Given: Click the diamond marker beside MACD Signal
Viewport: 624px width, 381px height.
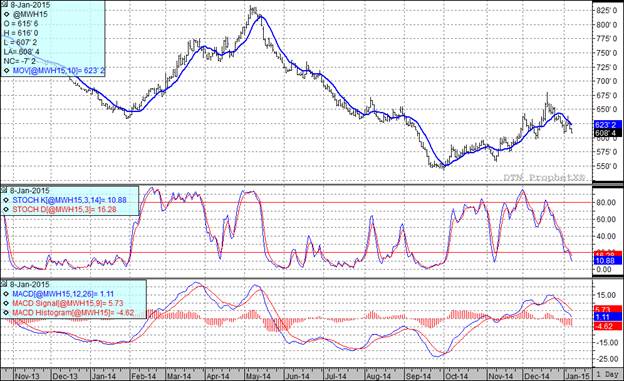Looking at the screenshot, I should tap(6, 303).
